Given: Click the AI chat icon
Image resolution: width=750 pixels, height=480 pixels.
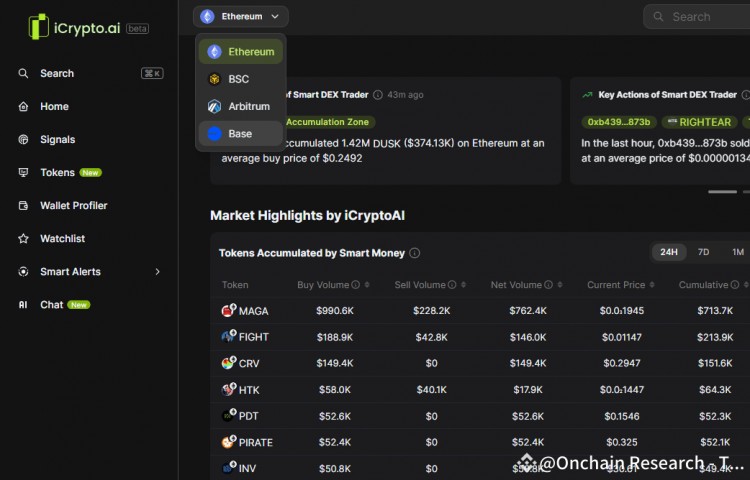Looking at the screenshot, I should pos(23,305).
